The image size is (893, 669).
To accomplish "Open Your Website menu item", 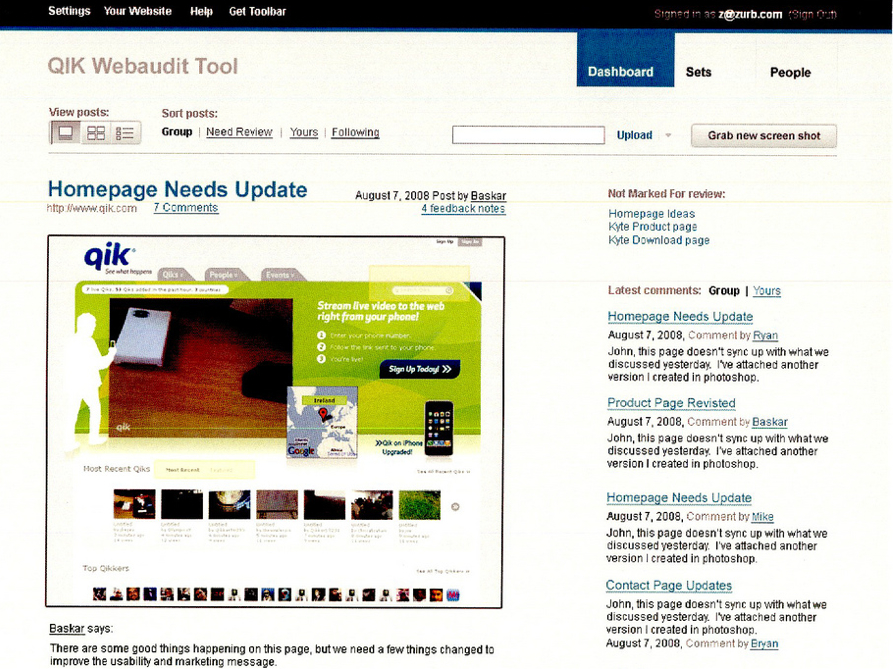I will tap(137, 11).
